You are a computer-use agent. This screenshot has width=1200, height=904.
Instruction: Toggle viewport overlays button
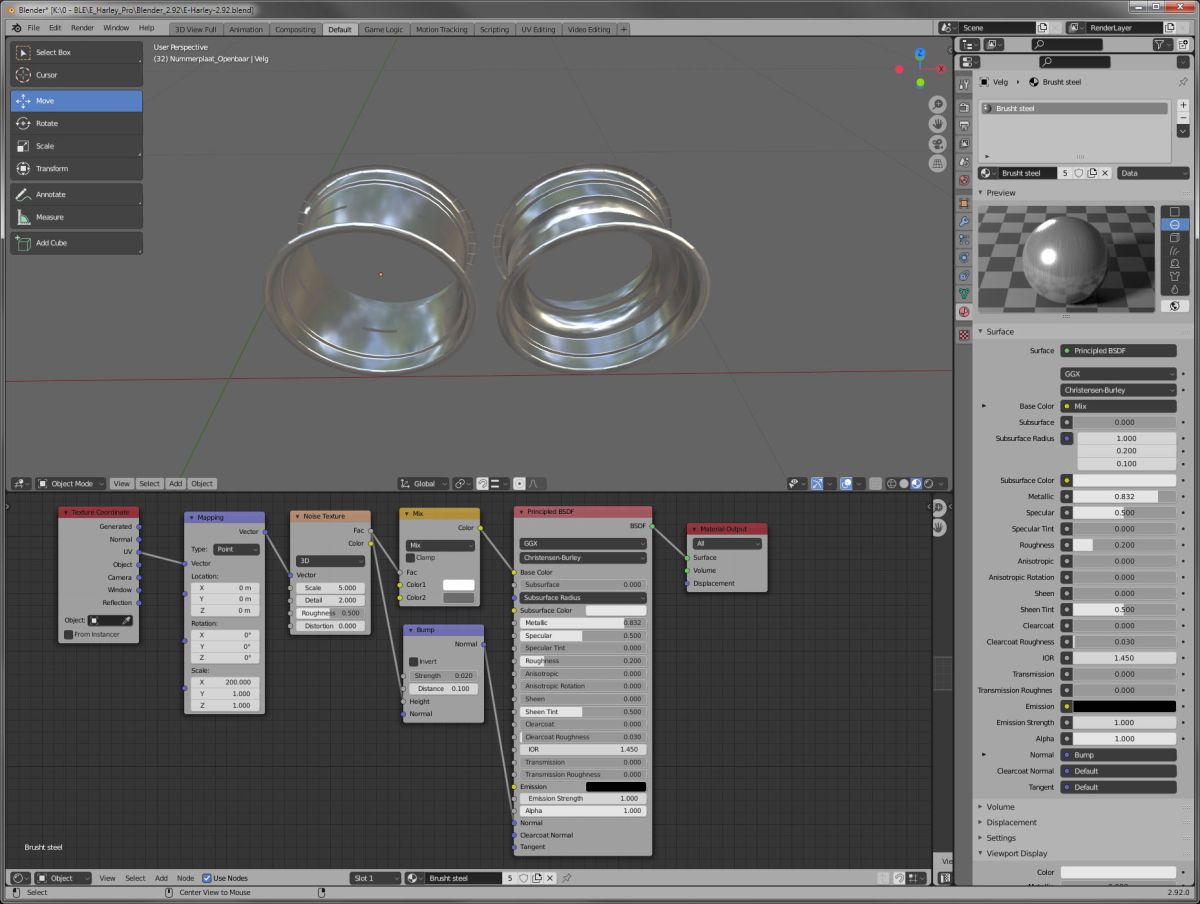846,483
